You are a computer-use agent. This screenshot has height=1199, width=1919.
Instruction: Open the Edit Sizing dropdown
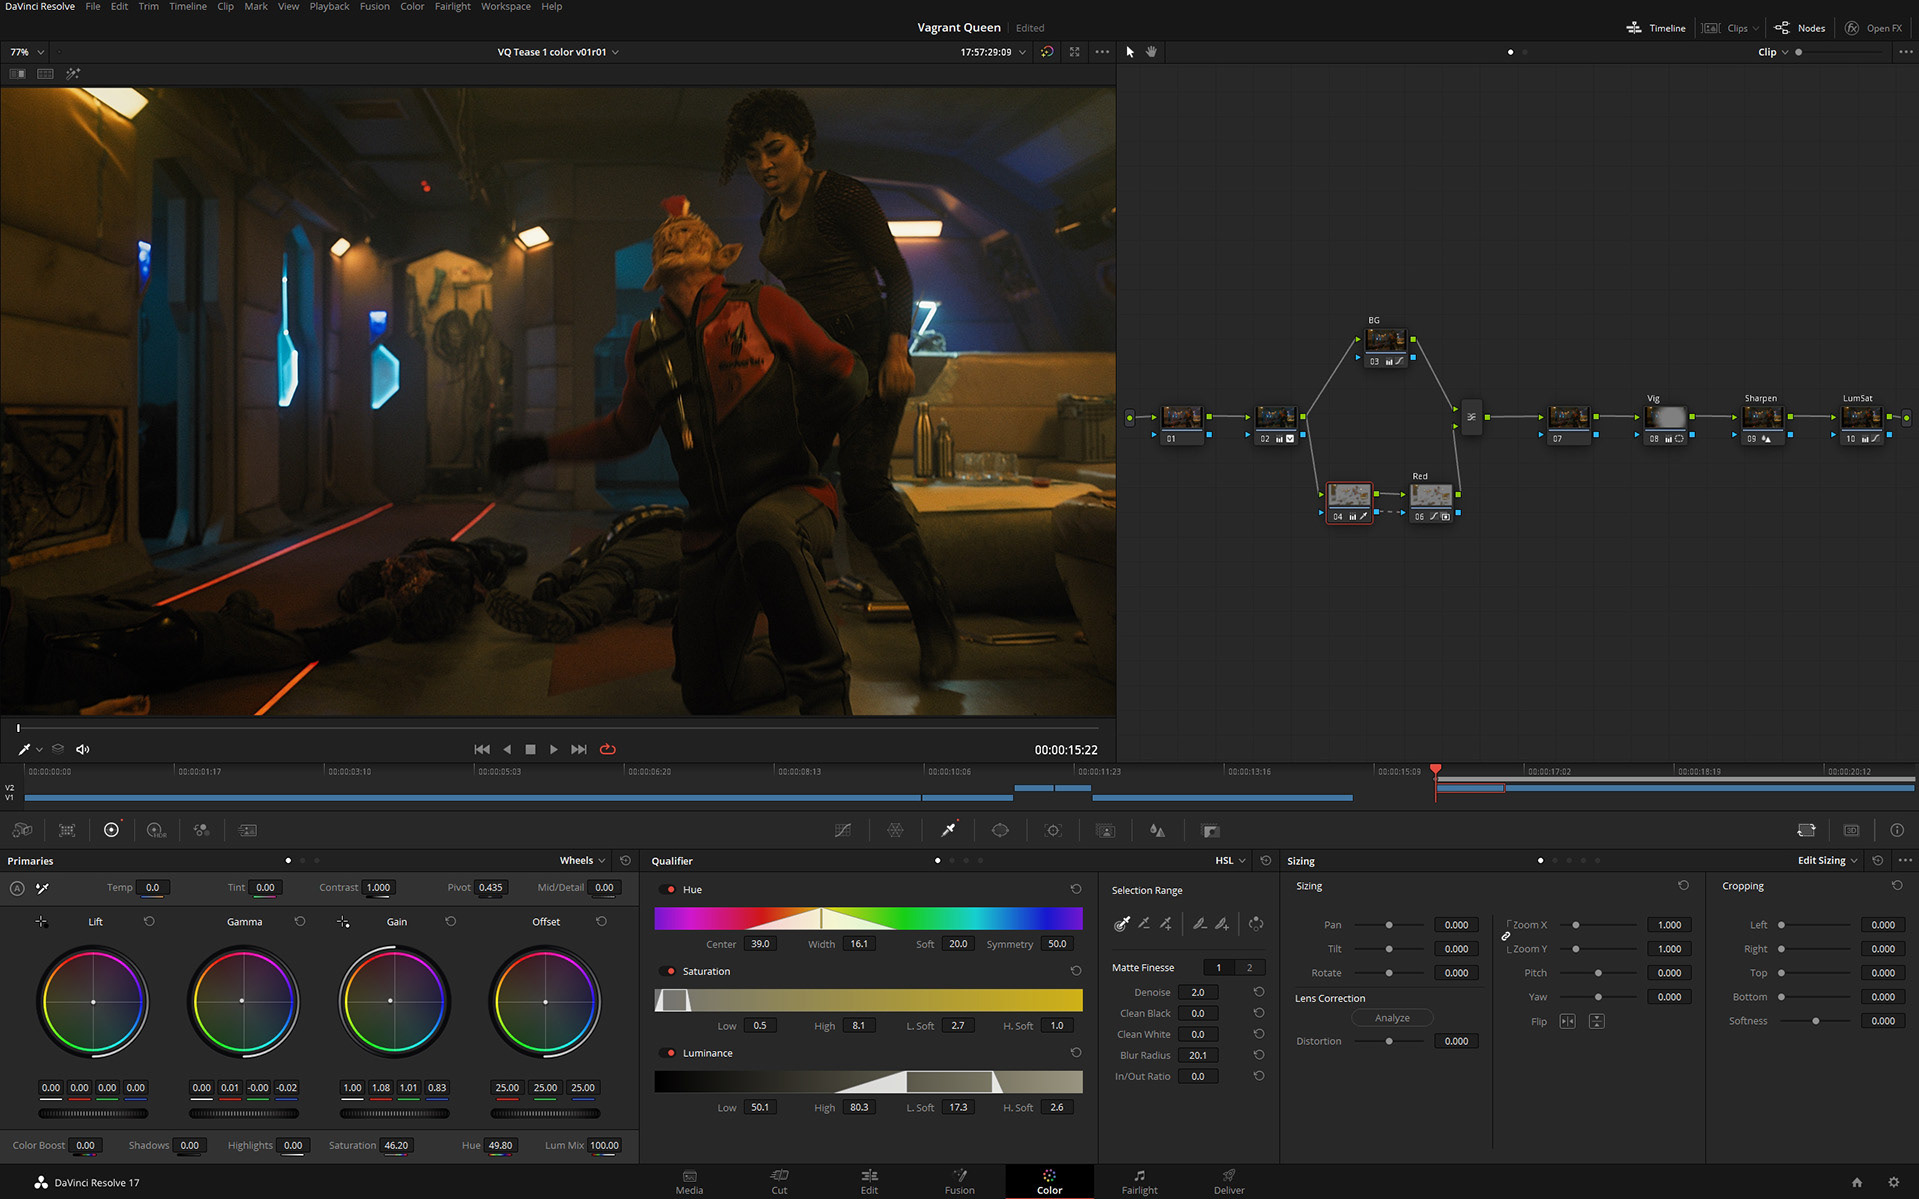[x=1827, y=860]
